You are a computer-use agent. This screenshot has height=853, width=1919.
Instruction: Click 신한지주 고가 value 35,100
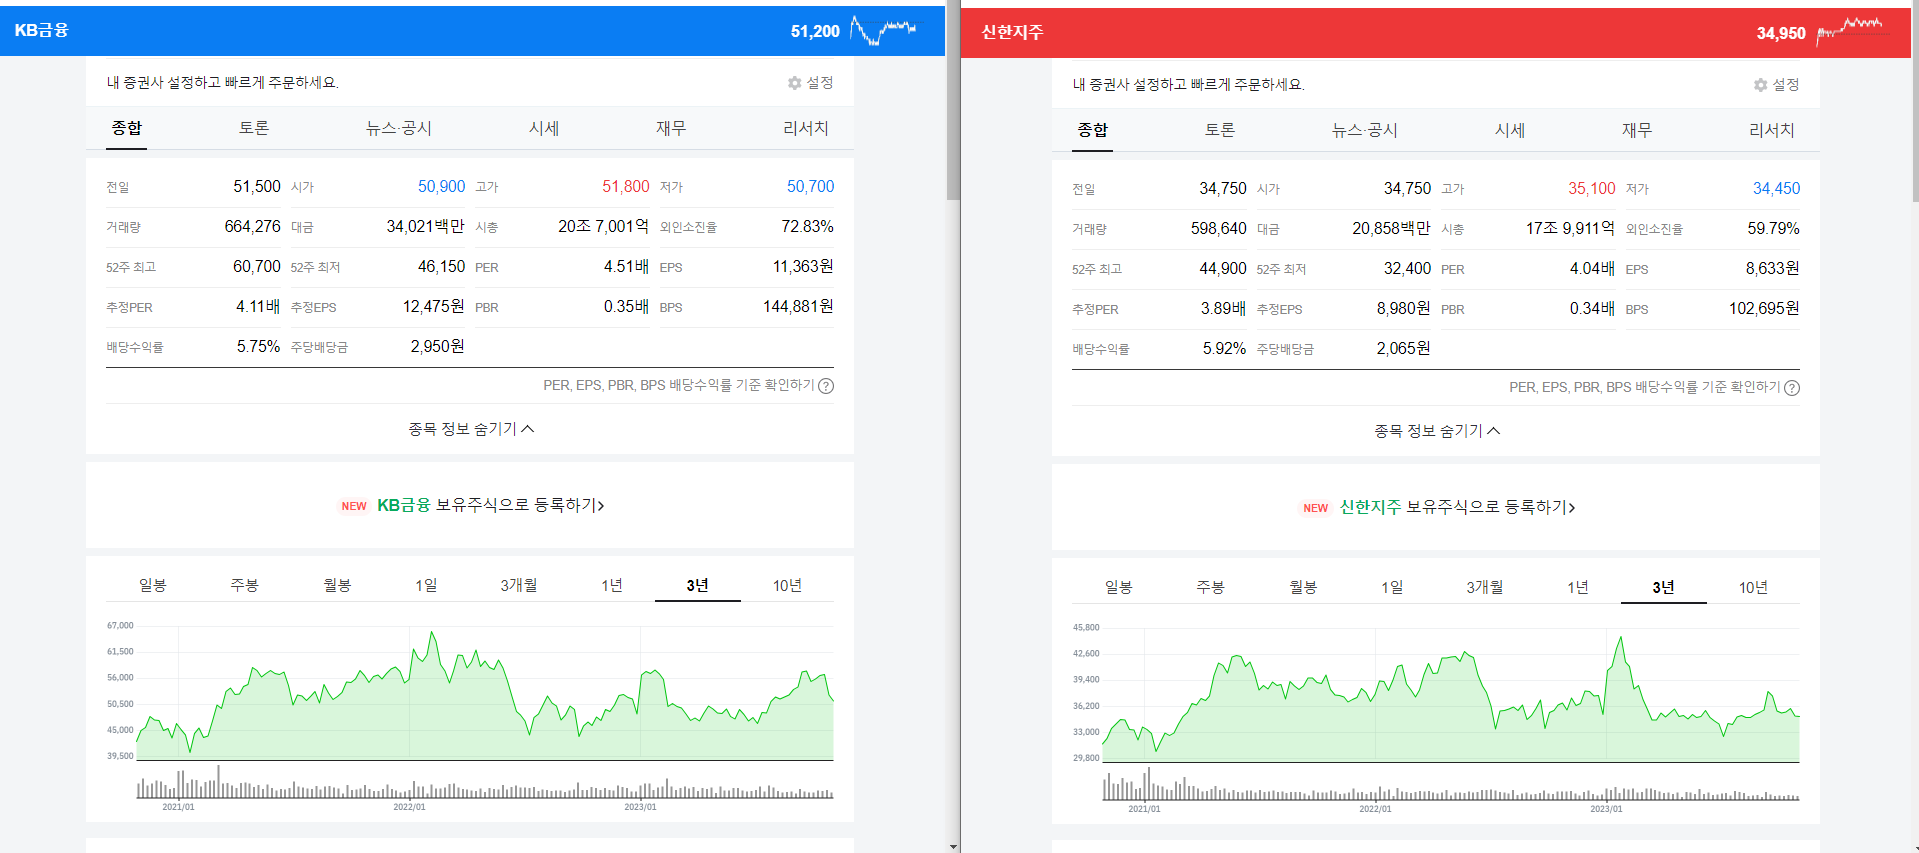tap(1592, 188)
